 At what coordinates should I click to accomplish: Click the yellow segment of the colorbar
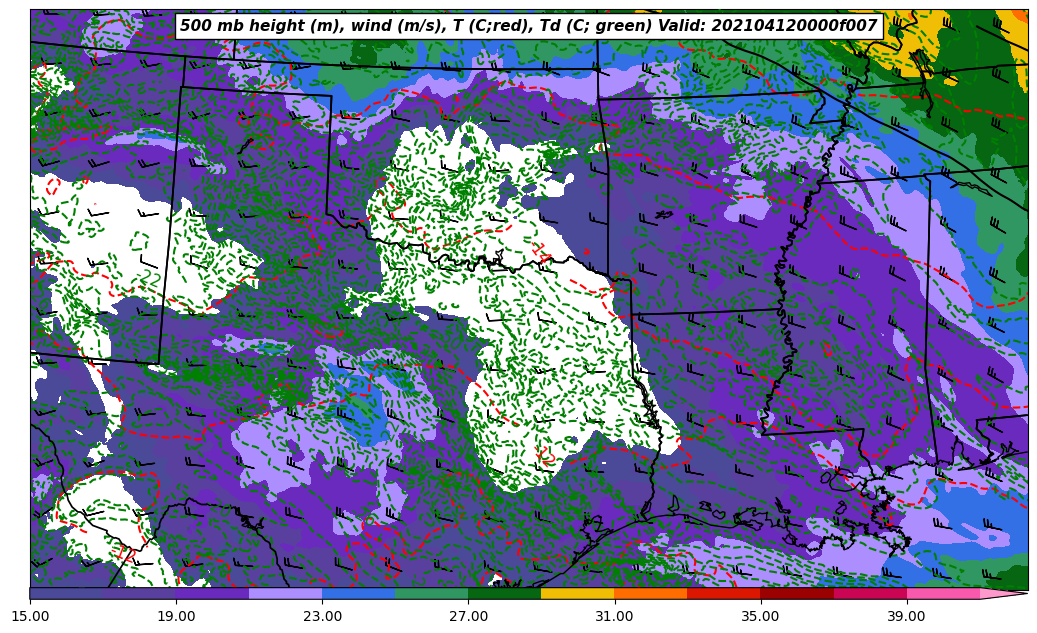(577, 593)
